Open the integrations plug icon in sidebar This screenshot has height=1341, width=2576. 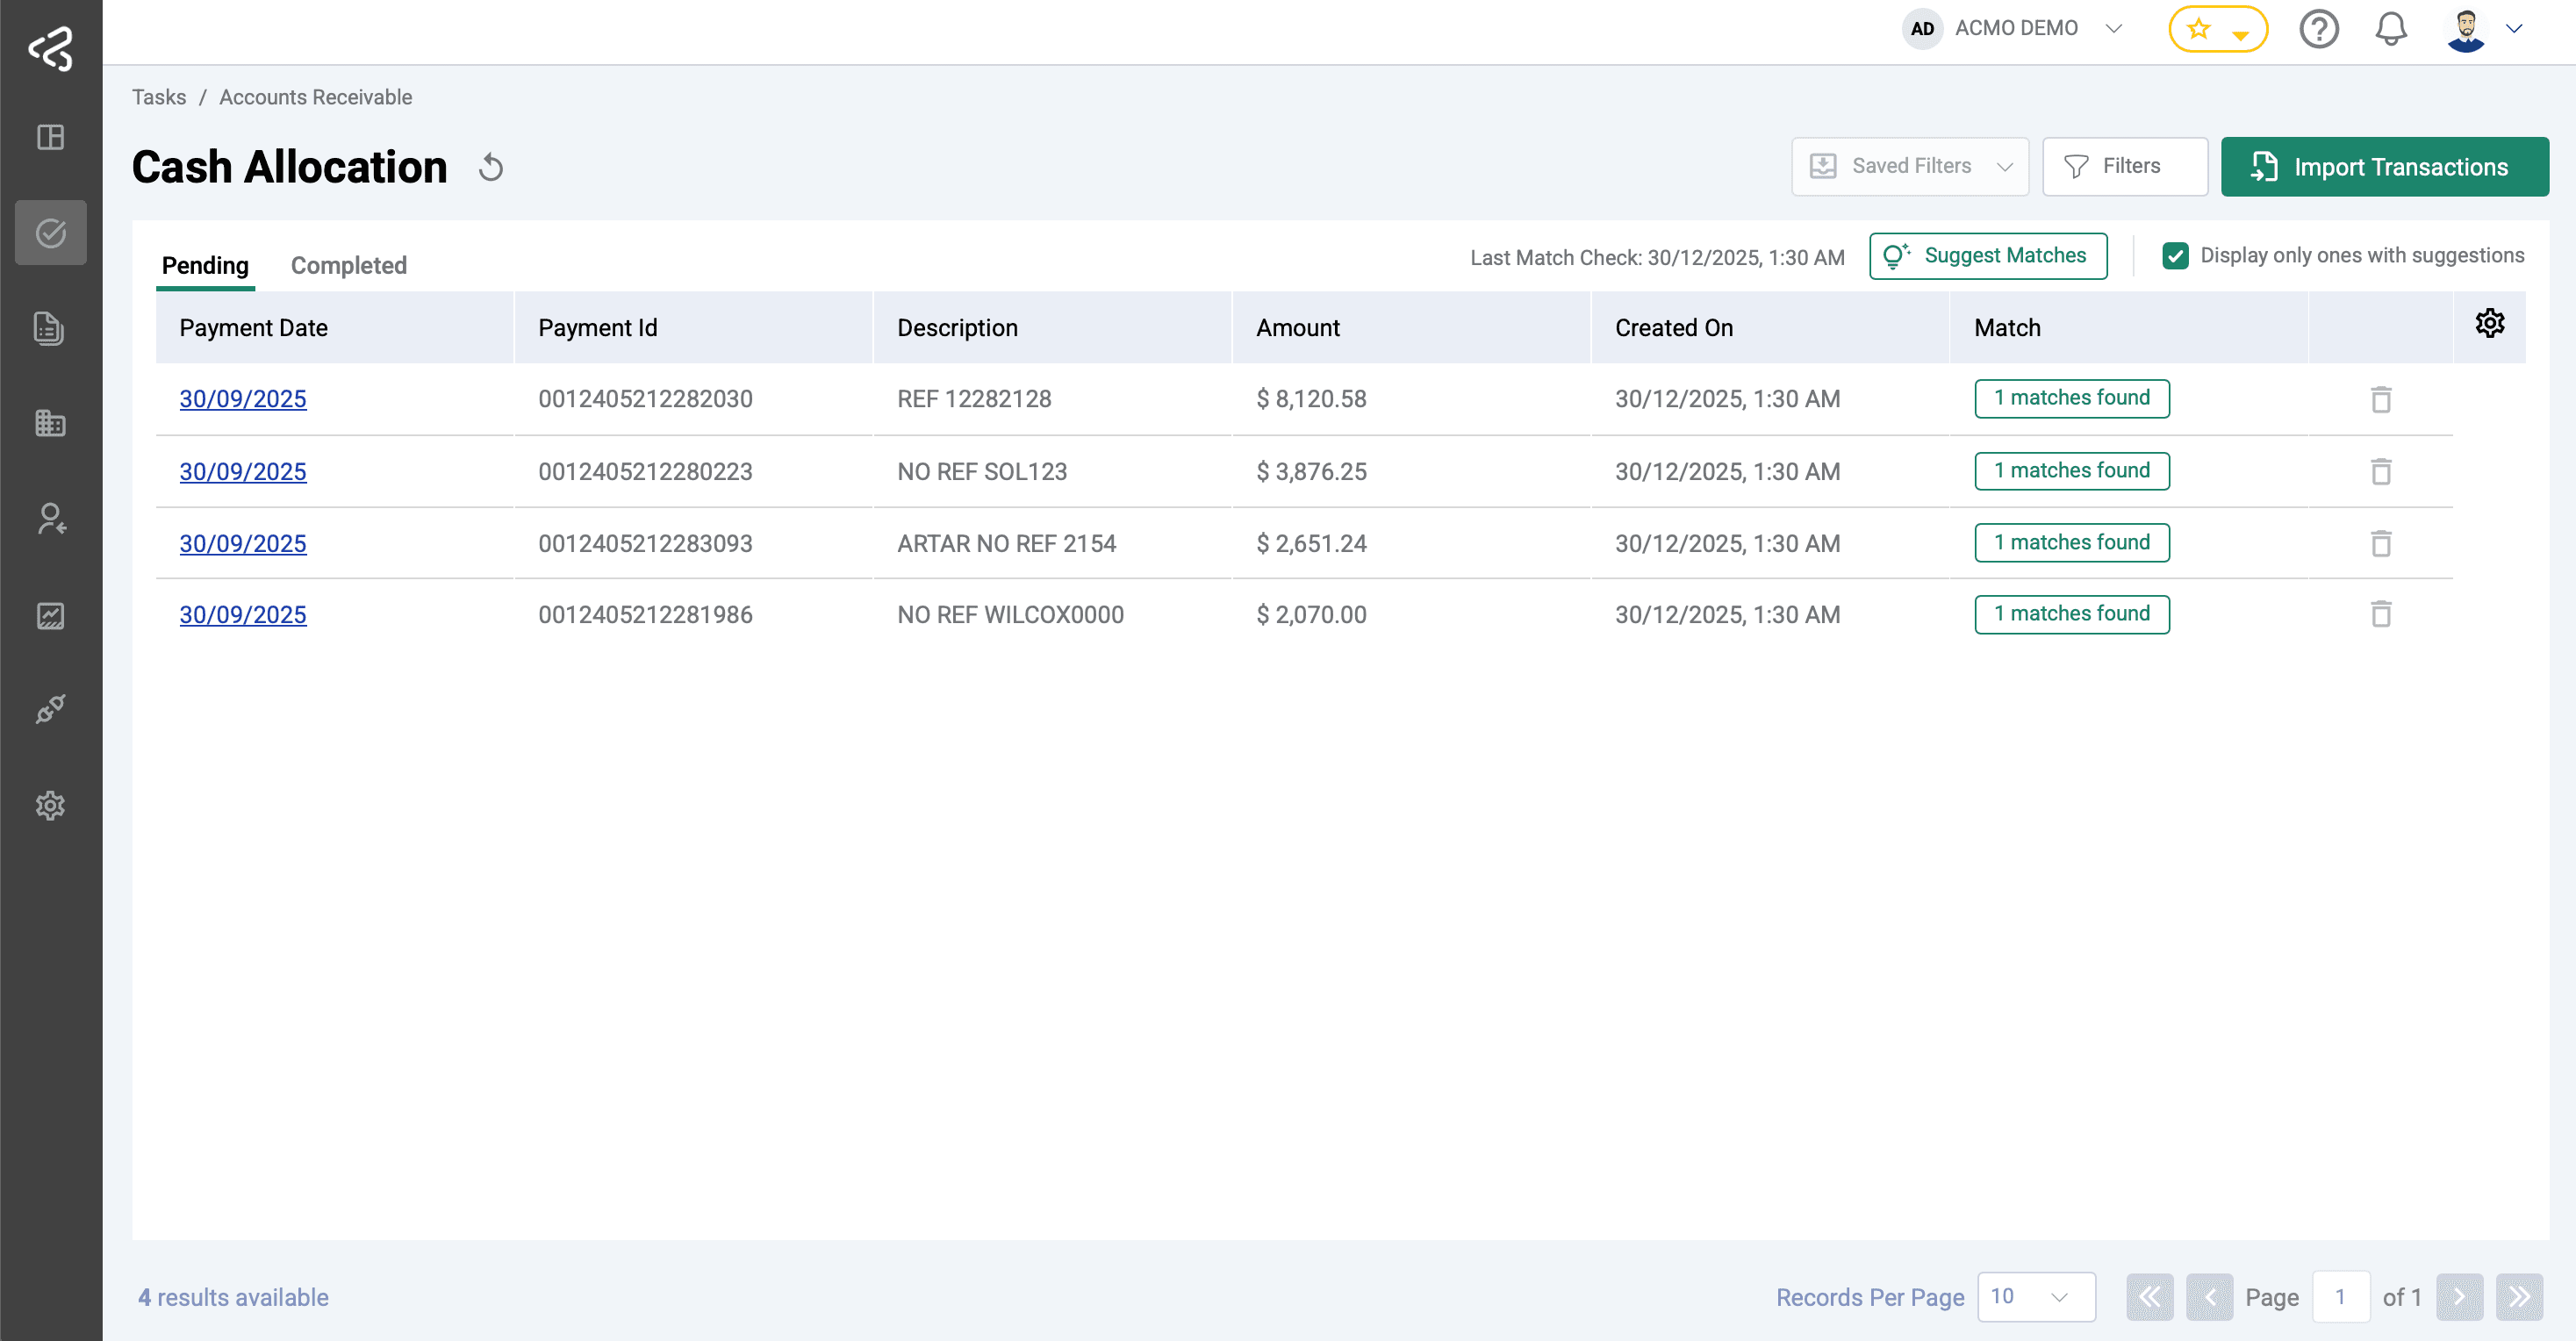[x=50, y=710]
